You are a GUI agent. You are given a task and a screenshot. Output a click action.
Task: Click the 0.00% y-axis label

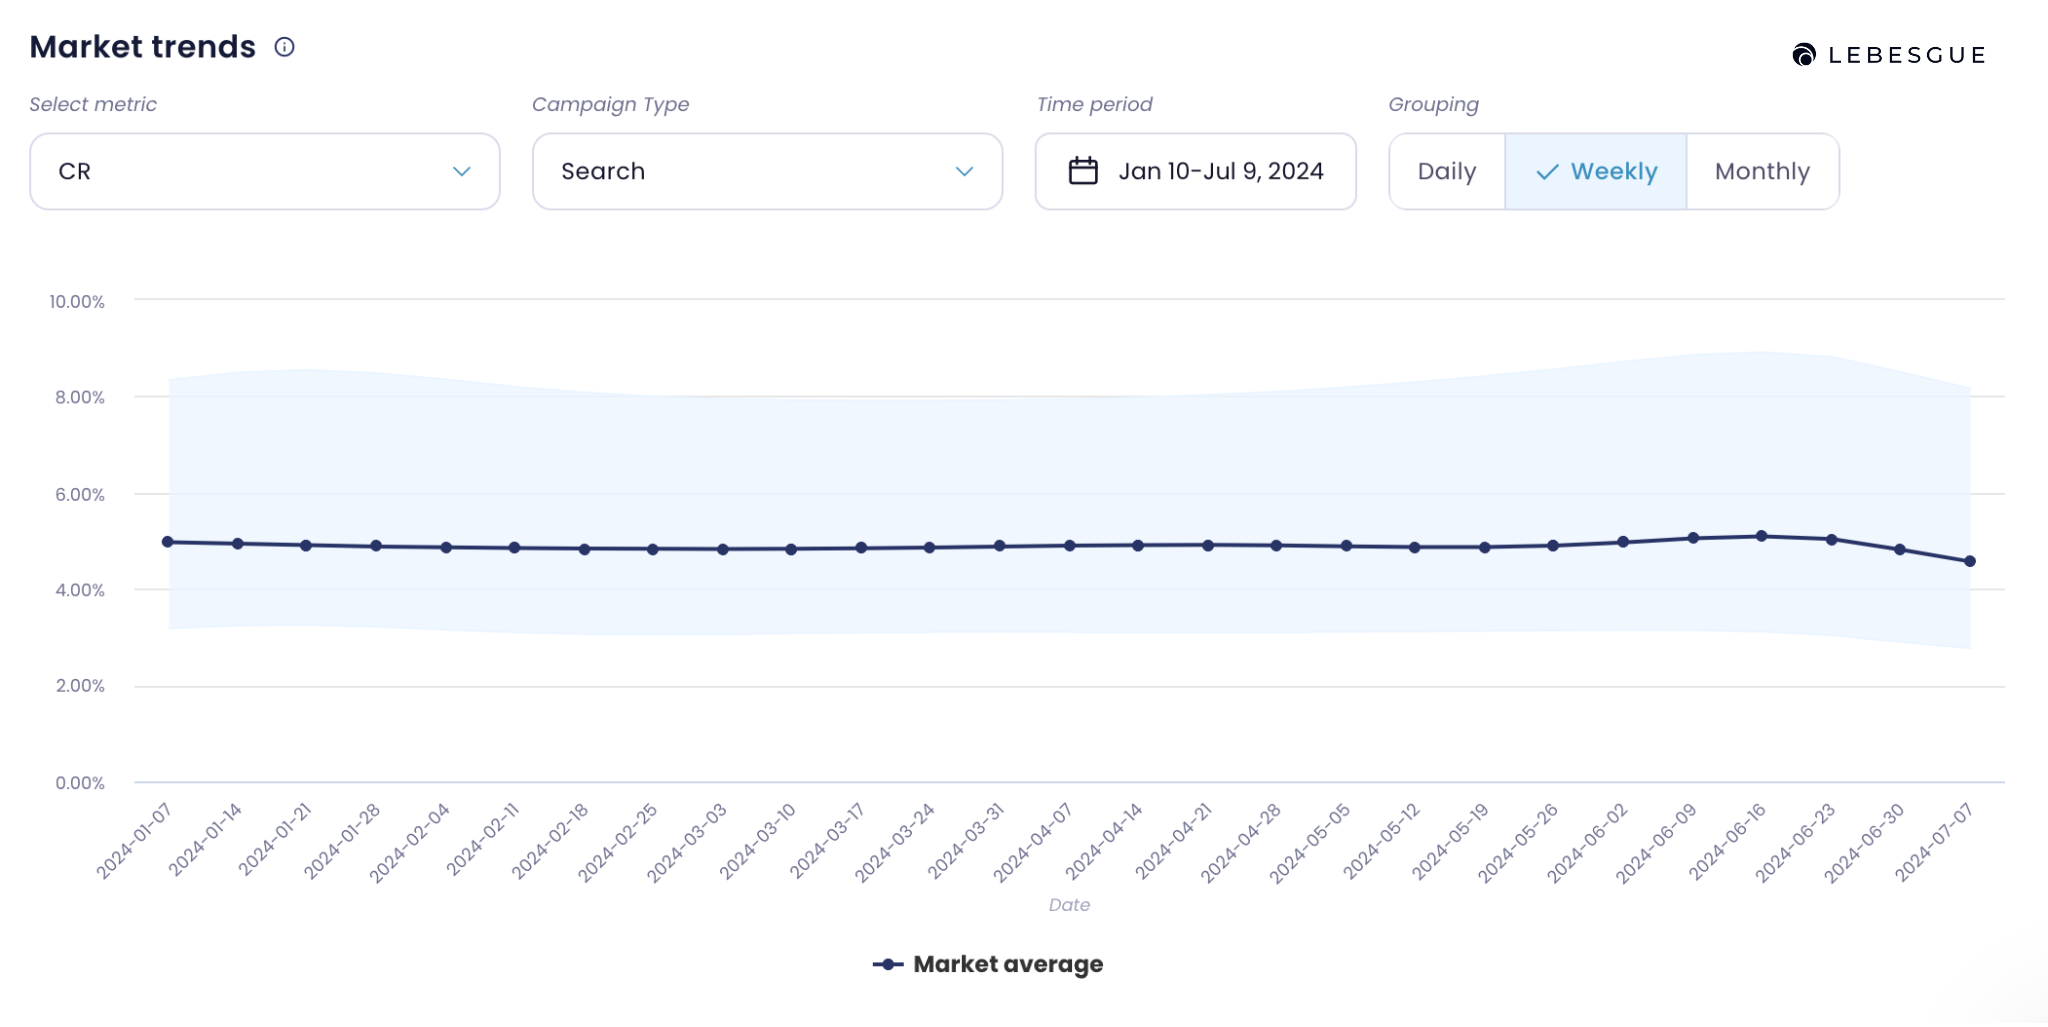click(80, 783)
